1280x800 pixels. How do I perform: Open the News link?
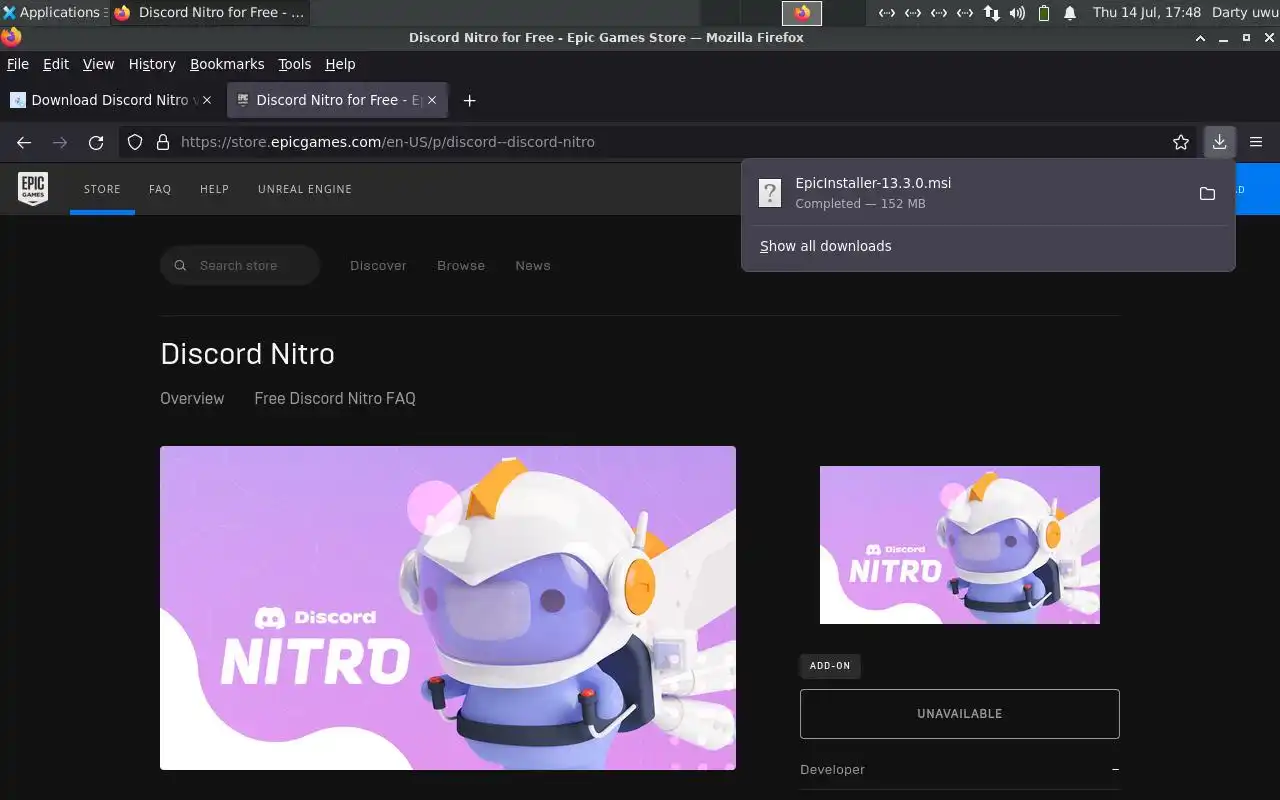click(x=533, y=266)
